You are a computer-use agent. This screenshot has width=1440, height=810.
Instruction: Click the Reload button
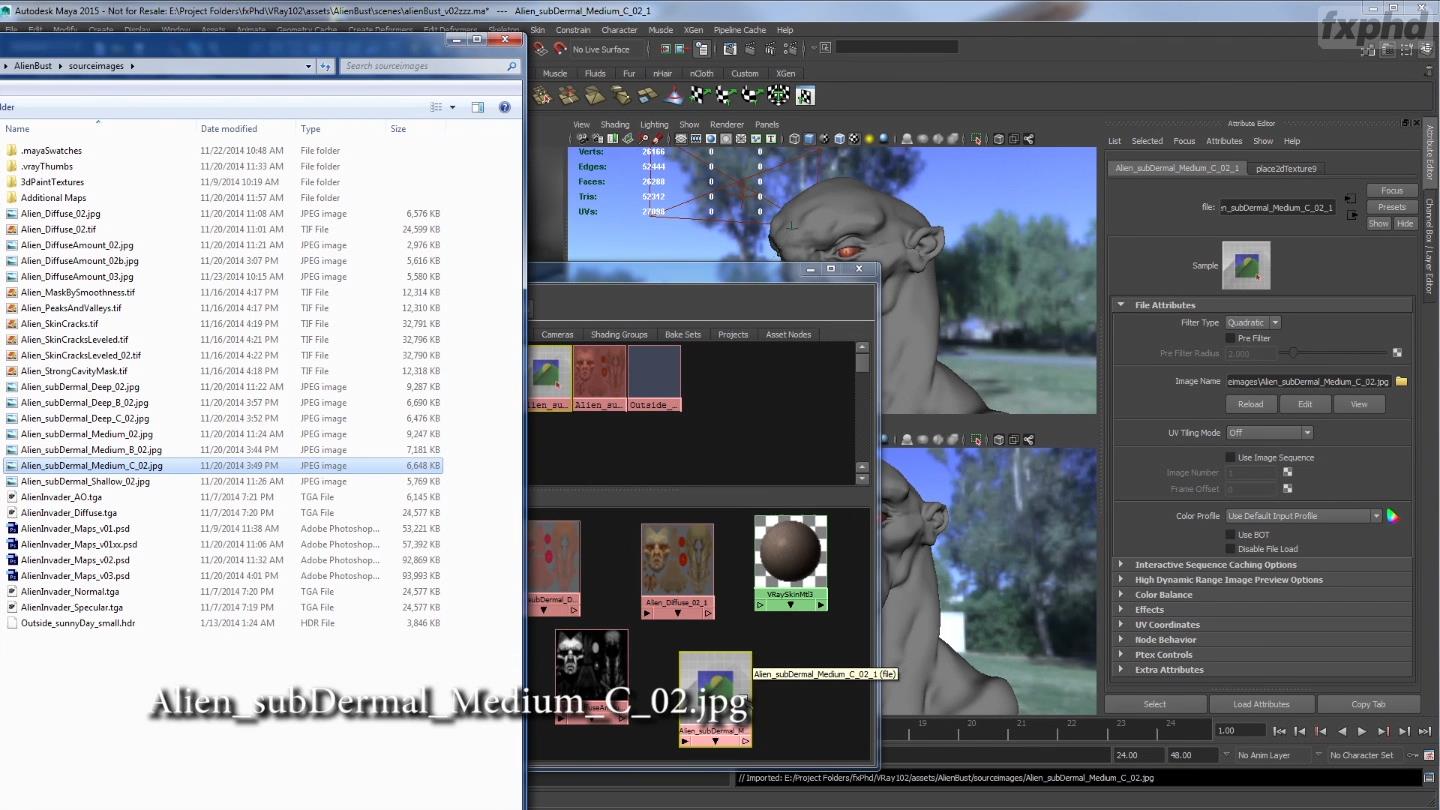pyautogui.click(x=1250, y=404)
